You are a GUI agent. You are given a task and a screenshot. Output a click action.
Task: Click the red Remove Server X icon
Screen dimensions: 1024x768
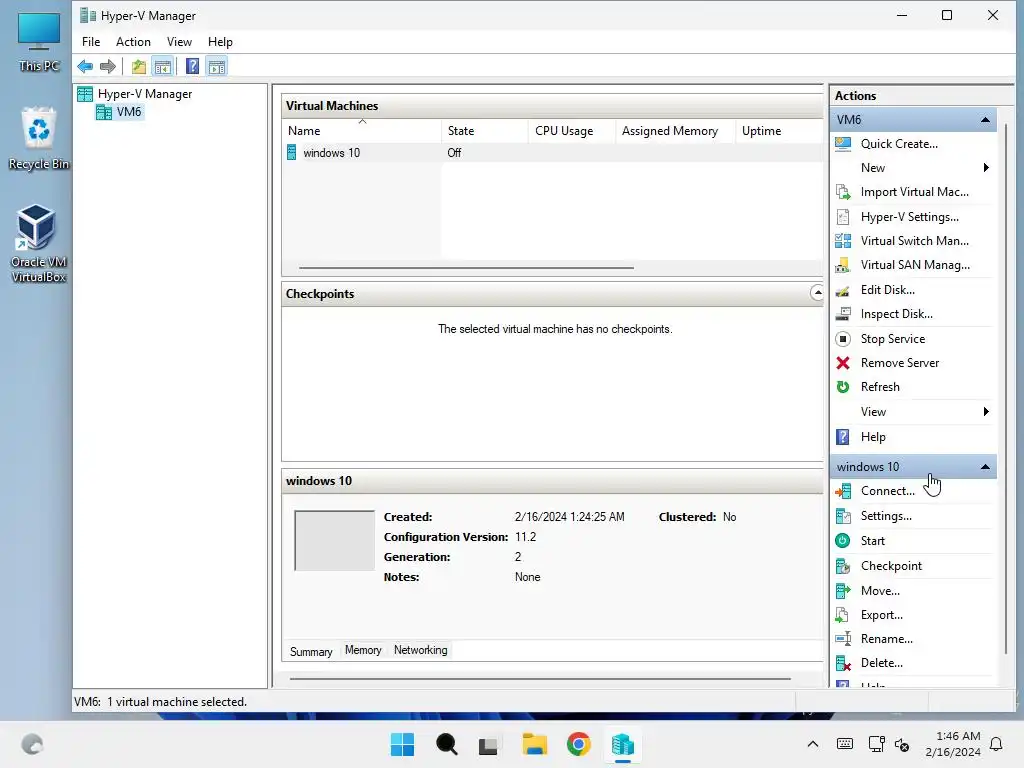point(843,363)
